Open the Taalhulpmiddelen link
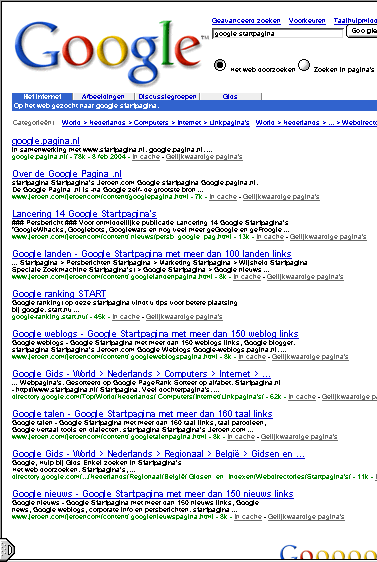 click(x=355, y=20)
